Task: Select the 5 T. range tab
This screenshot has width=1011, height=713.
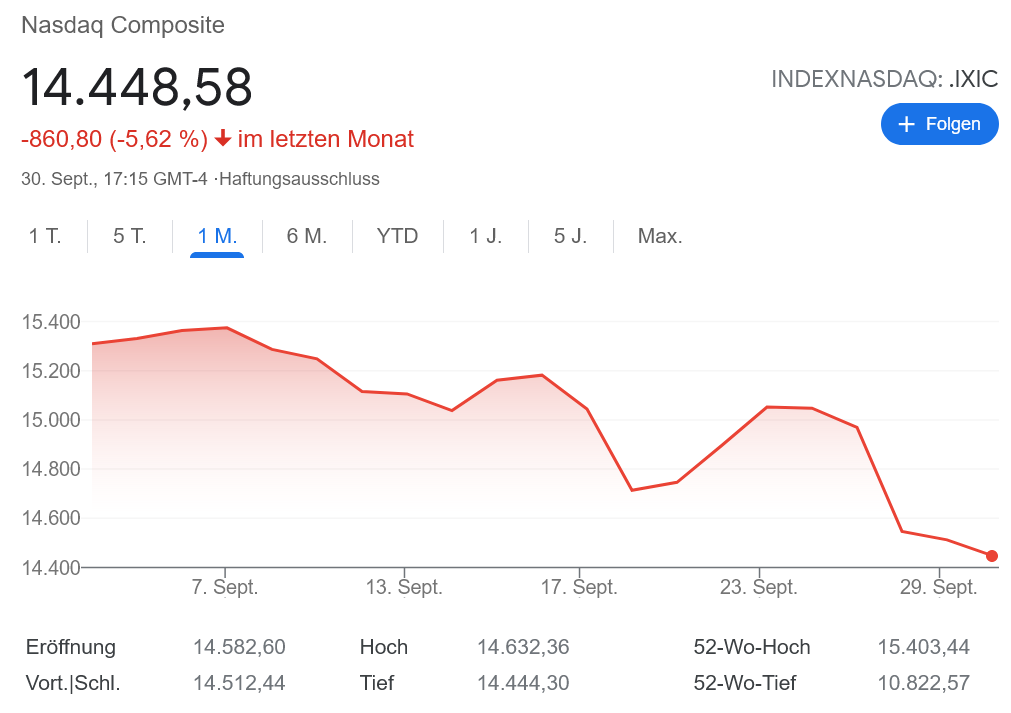Action: coord(130,237)
